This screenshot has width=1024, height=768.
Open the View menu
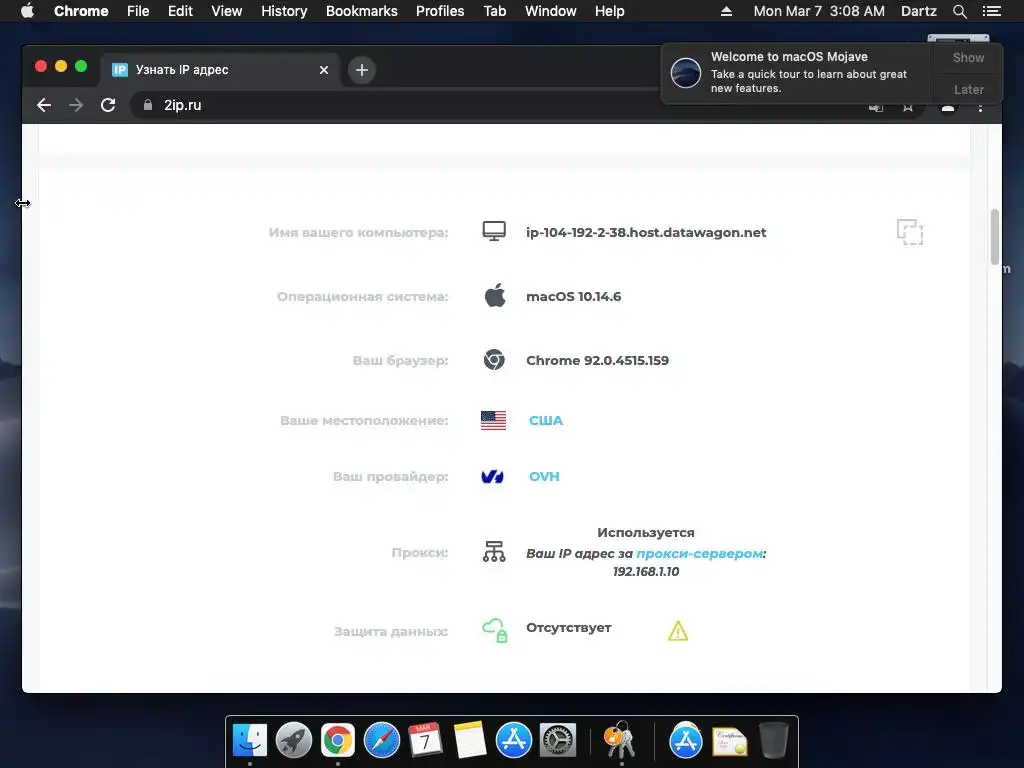[227, 11]
